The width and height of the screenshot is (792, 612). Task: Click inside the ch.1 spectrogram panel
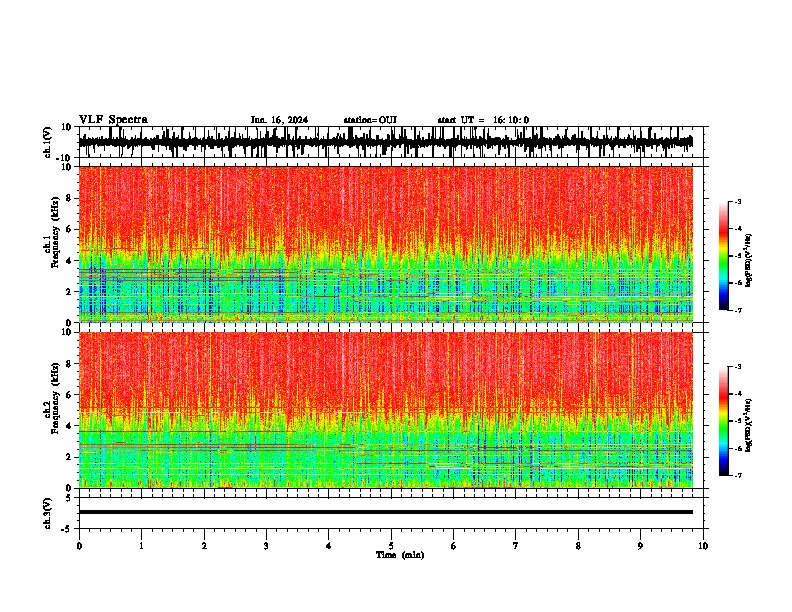coord(385,244)
